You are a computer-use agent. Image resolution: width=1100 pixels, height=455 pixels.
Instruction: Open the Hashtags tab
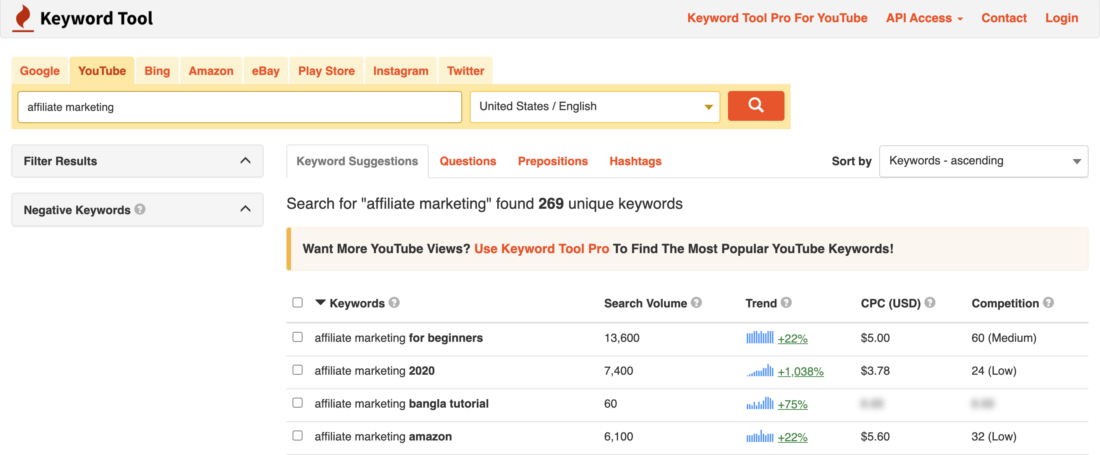coord(636,161)
